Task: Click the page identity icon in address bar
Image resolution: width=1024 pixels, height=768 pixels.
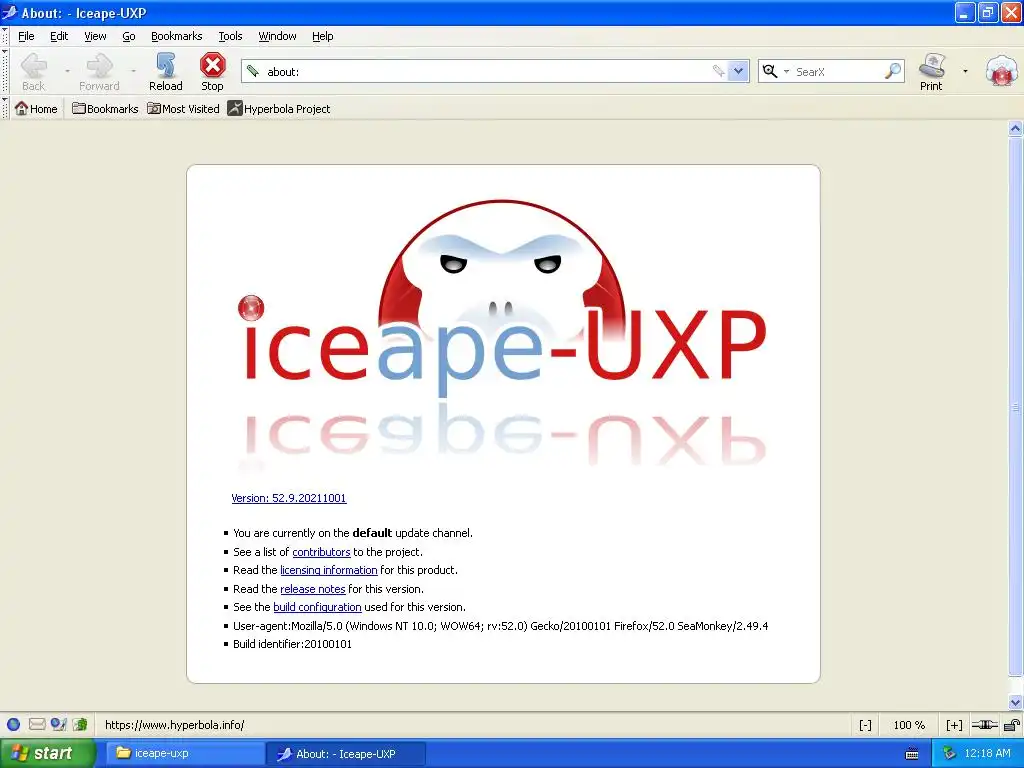Action: click(253, 71)
